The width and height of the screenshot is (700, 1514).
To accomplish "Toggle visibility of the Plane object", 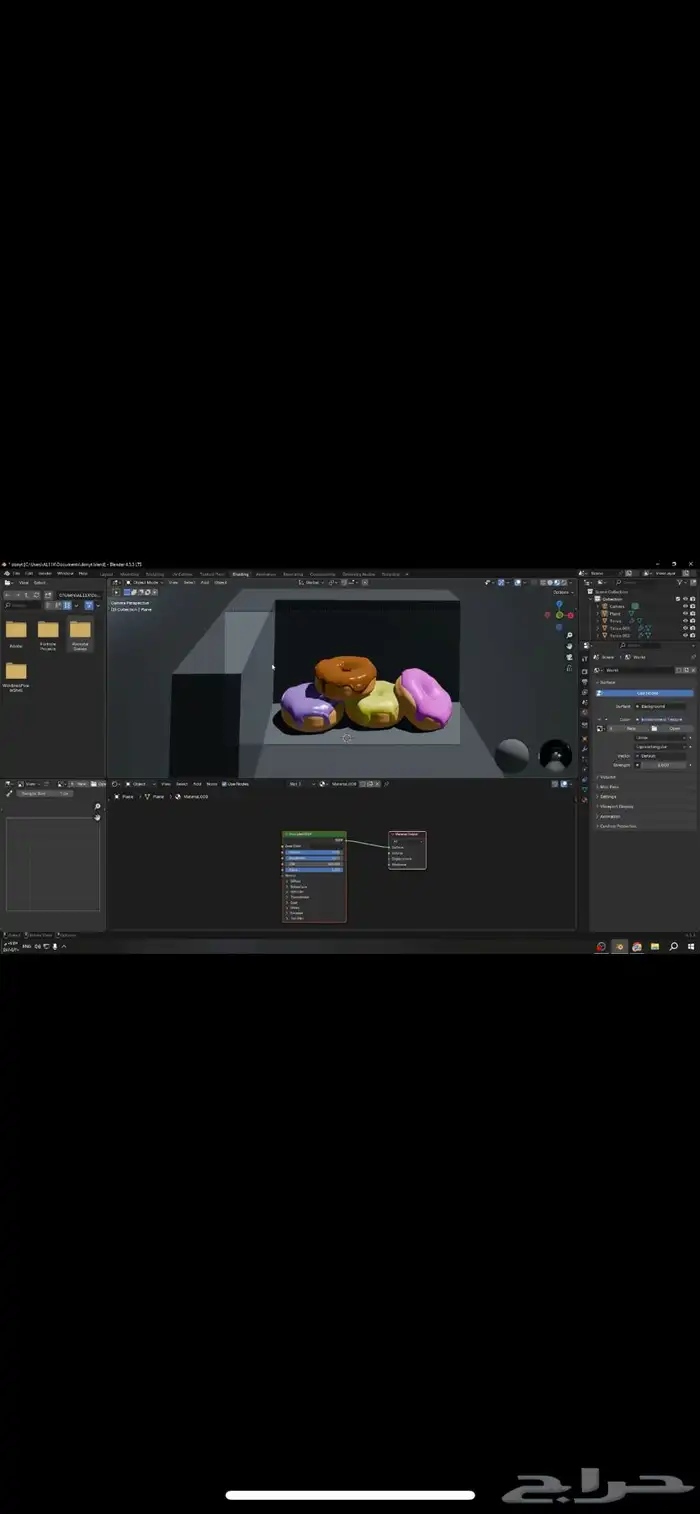I will (685, 613).
